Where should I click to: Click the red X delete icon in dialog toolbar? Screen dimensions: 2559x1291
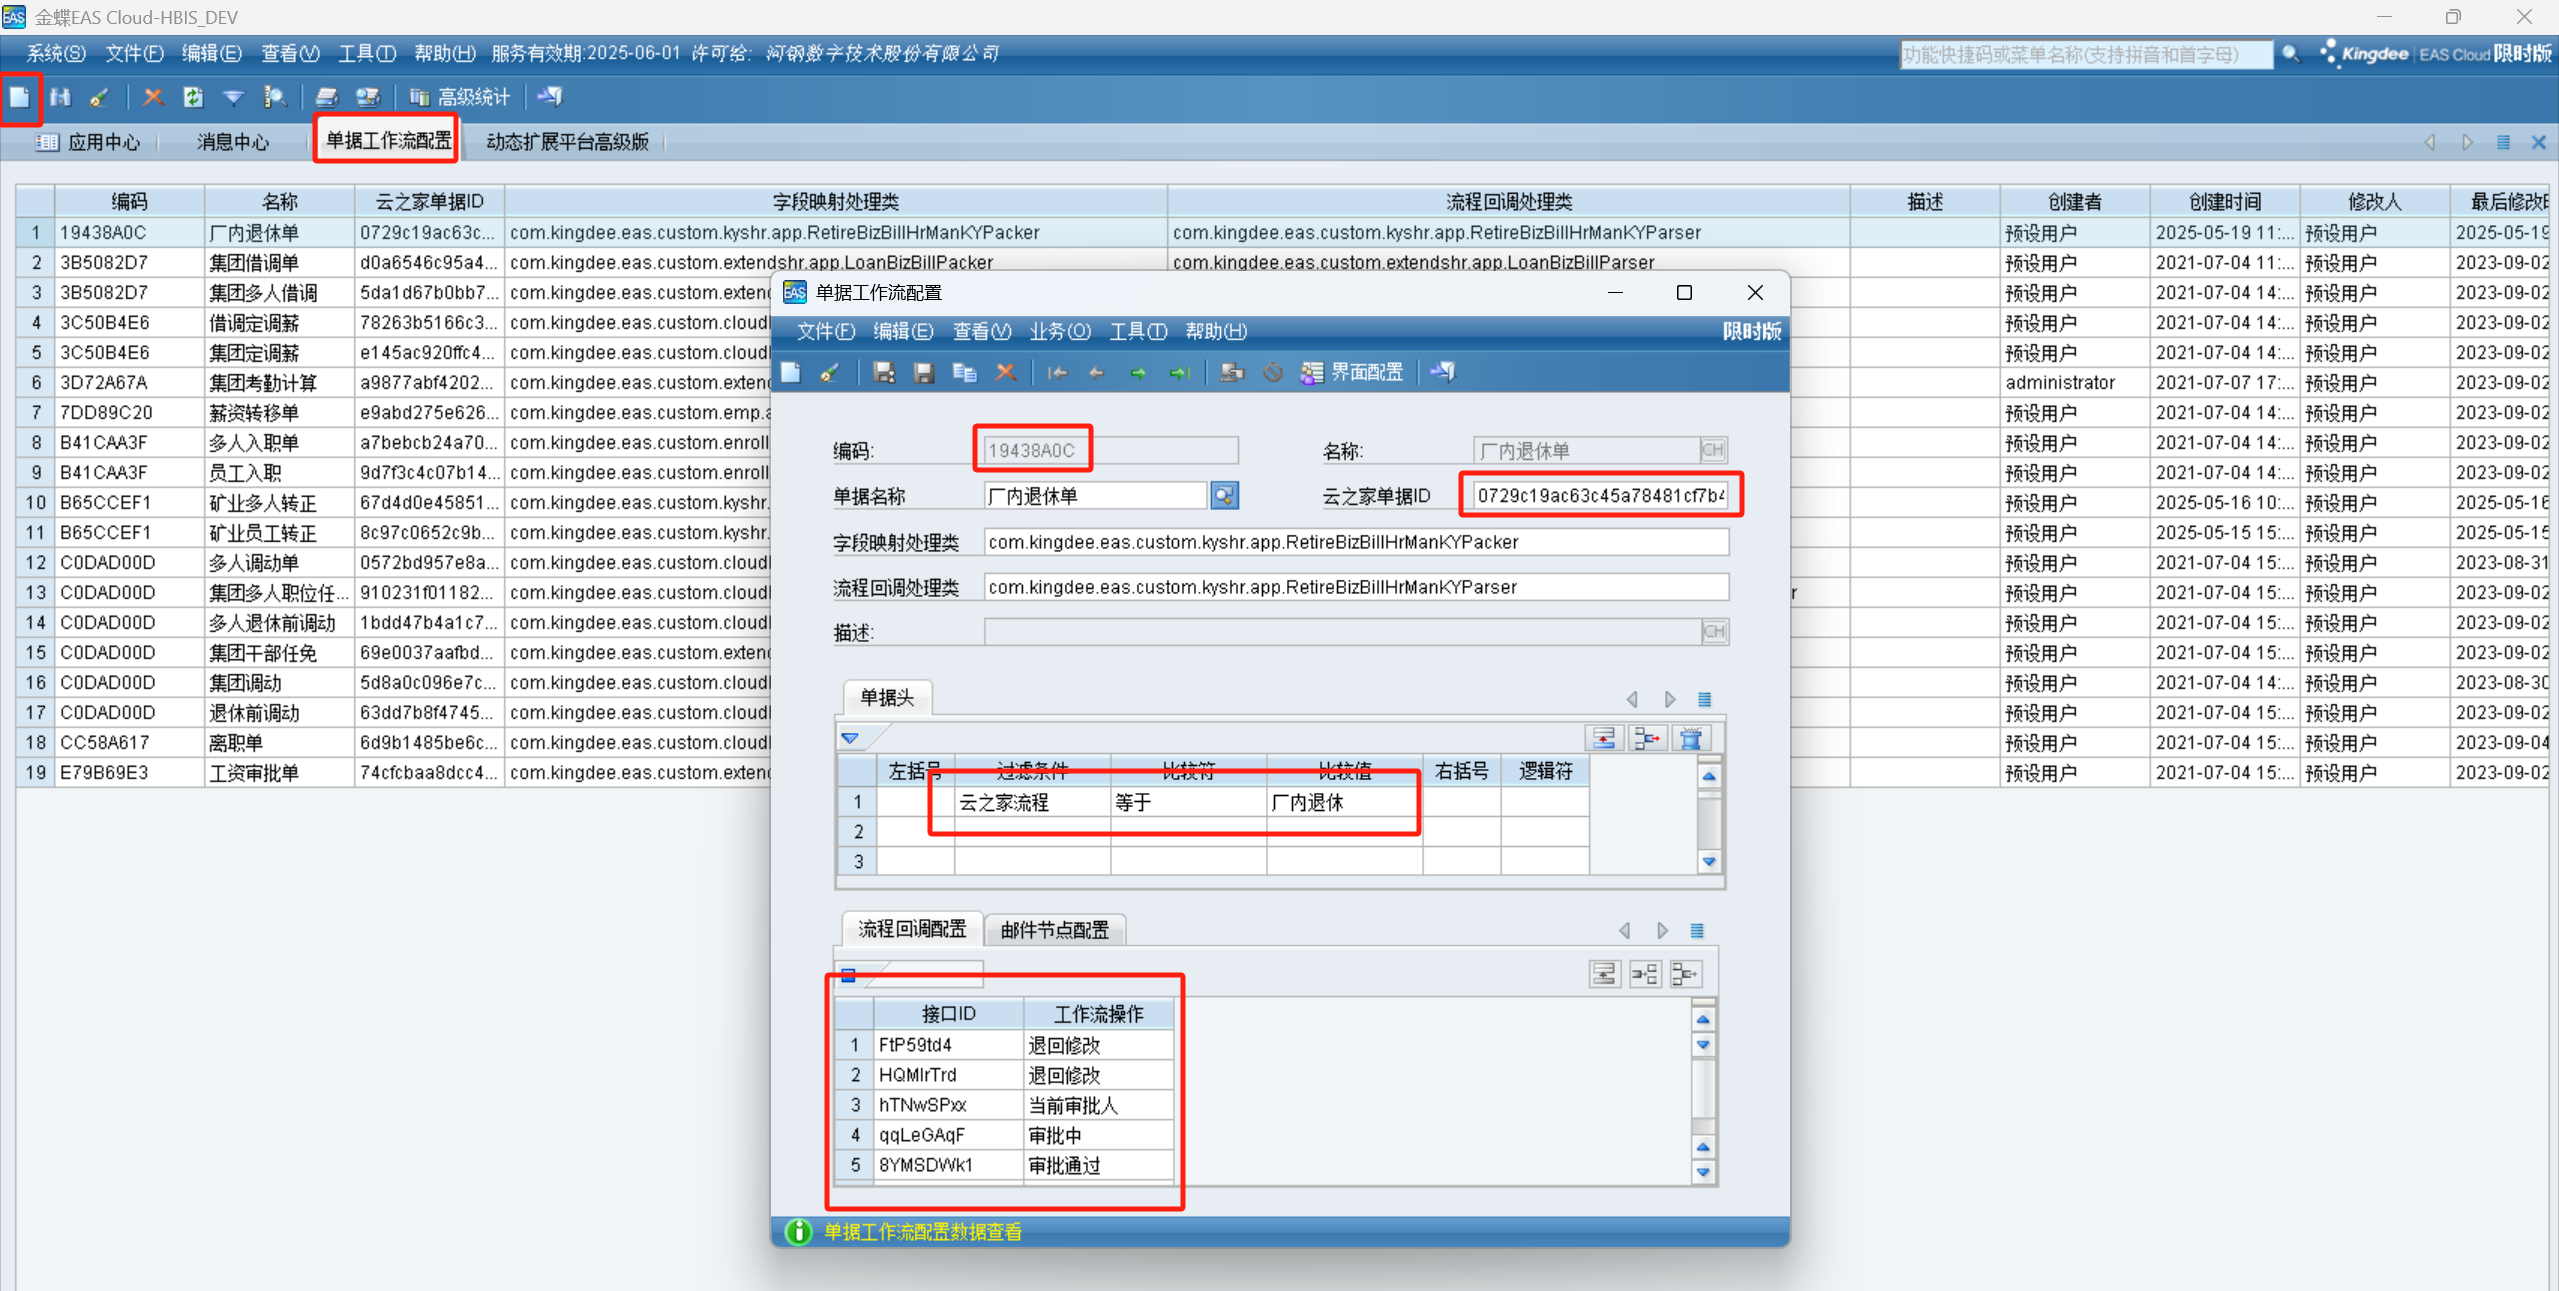[x=1006, y=373]
